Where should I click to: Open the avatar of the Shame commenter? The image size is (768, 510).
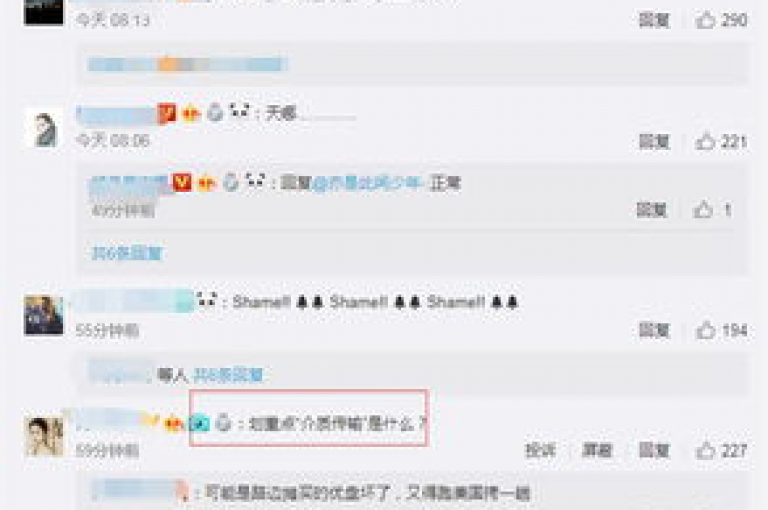[44, 316]
